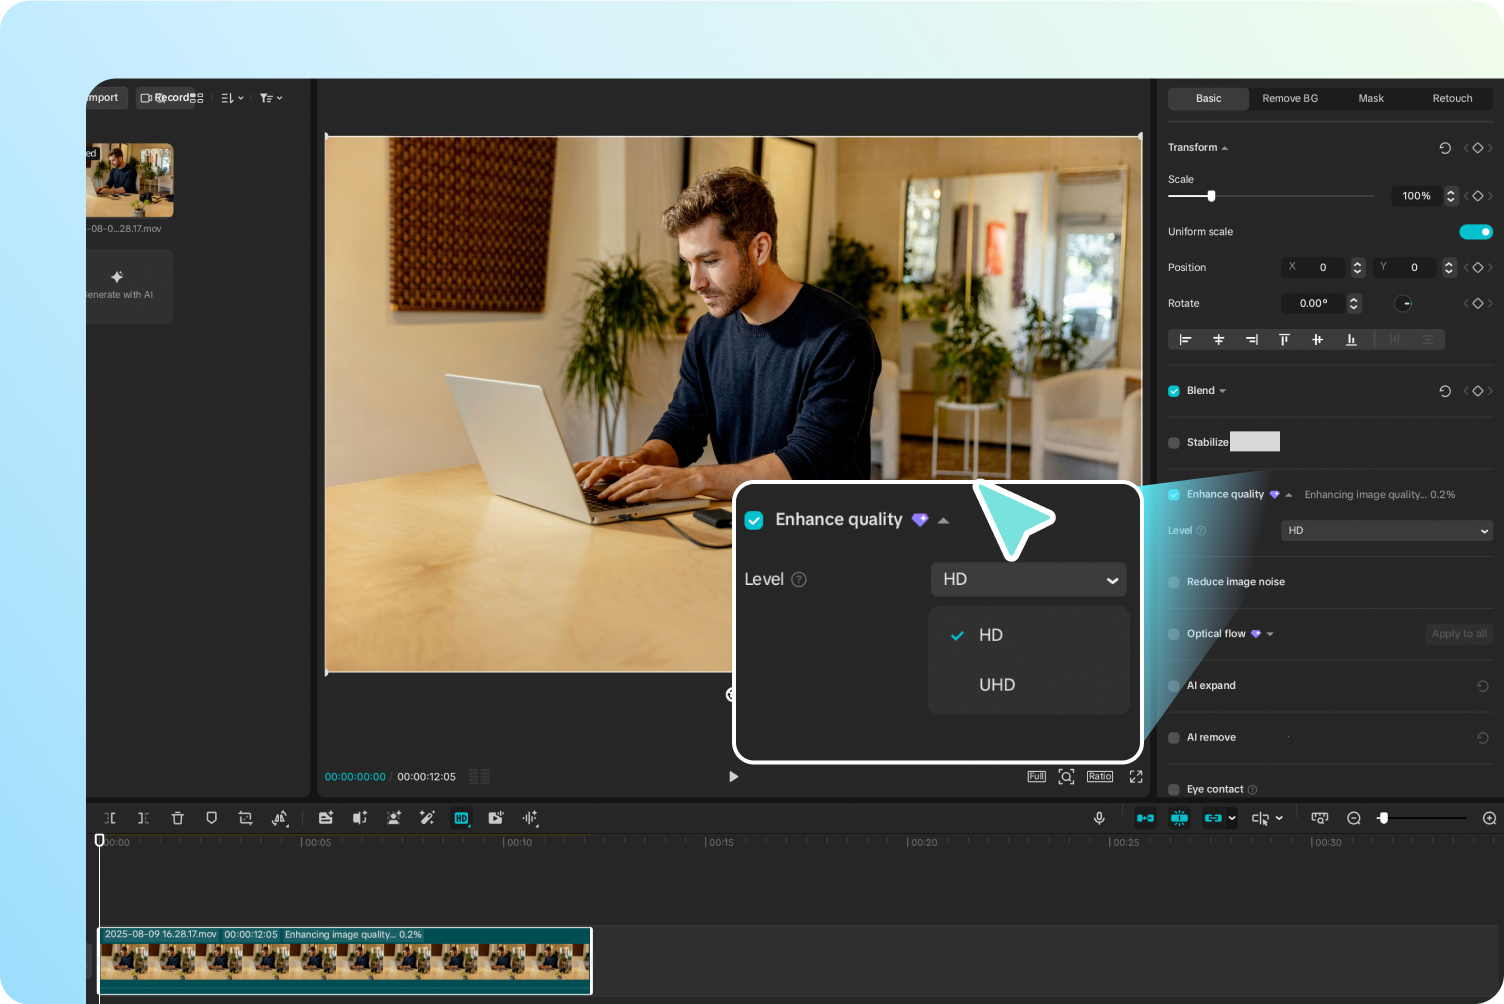Viewport: 1504px width, 1004px height.
Task: Enter fullscreen preview with the expand arrows icon
Action: tap(1136, 776)
